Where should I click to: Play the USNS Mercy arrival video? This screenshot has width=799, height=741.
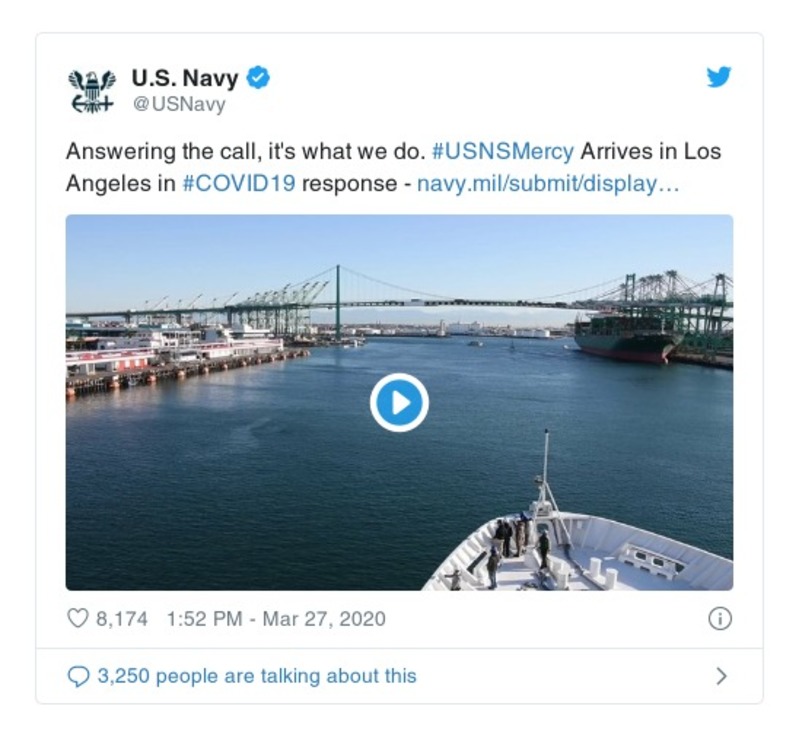[x=399, y=402]
